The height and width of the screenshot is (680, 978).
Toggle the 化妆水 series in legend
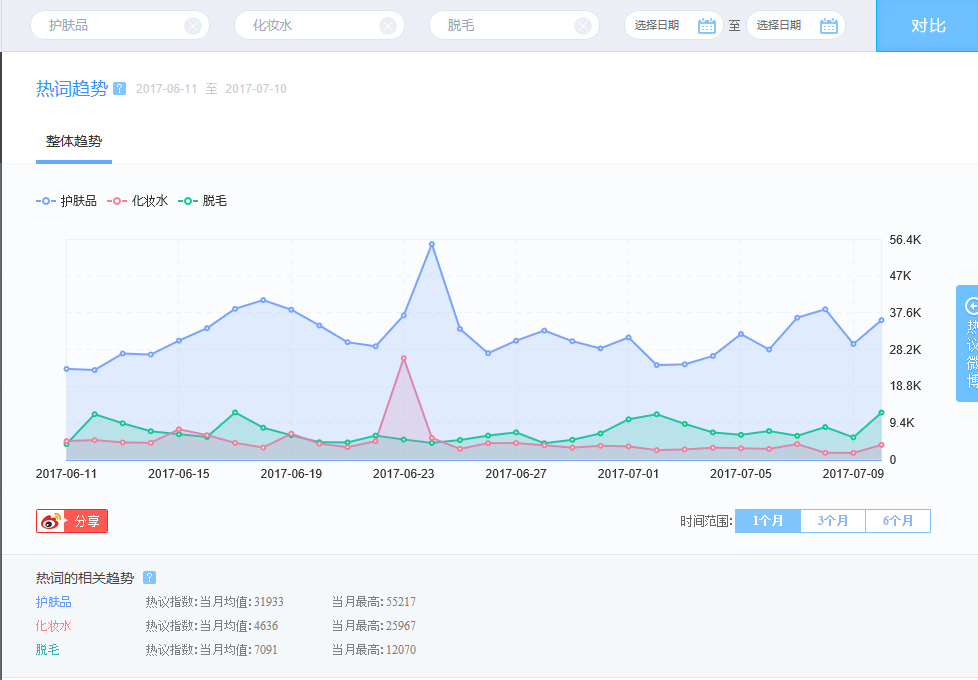click(x=138, y=201)
